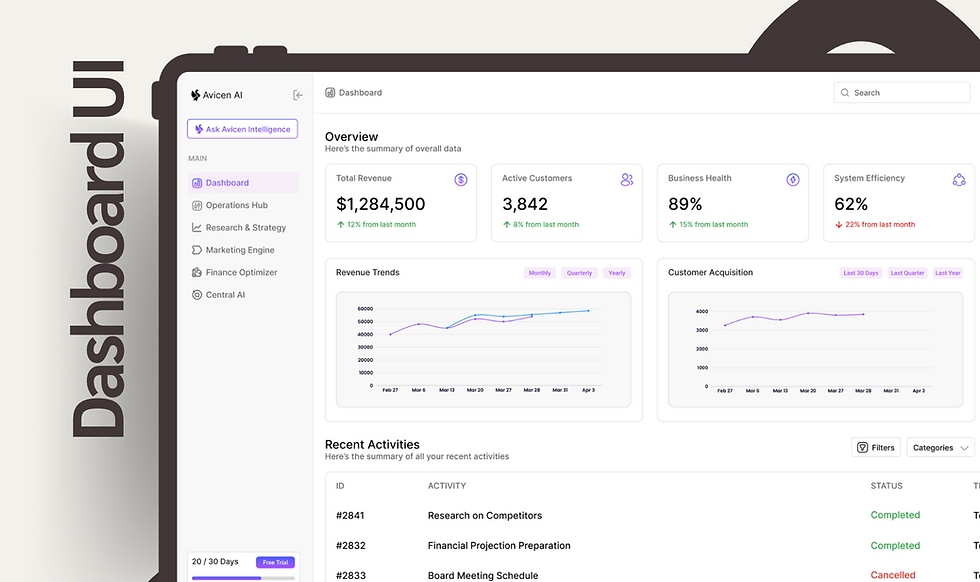Show Customer Acquisition for Last 30 Days
Screen dimensions: 980x582
pyautogui.click(x=861, y=273)
